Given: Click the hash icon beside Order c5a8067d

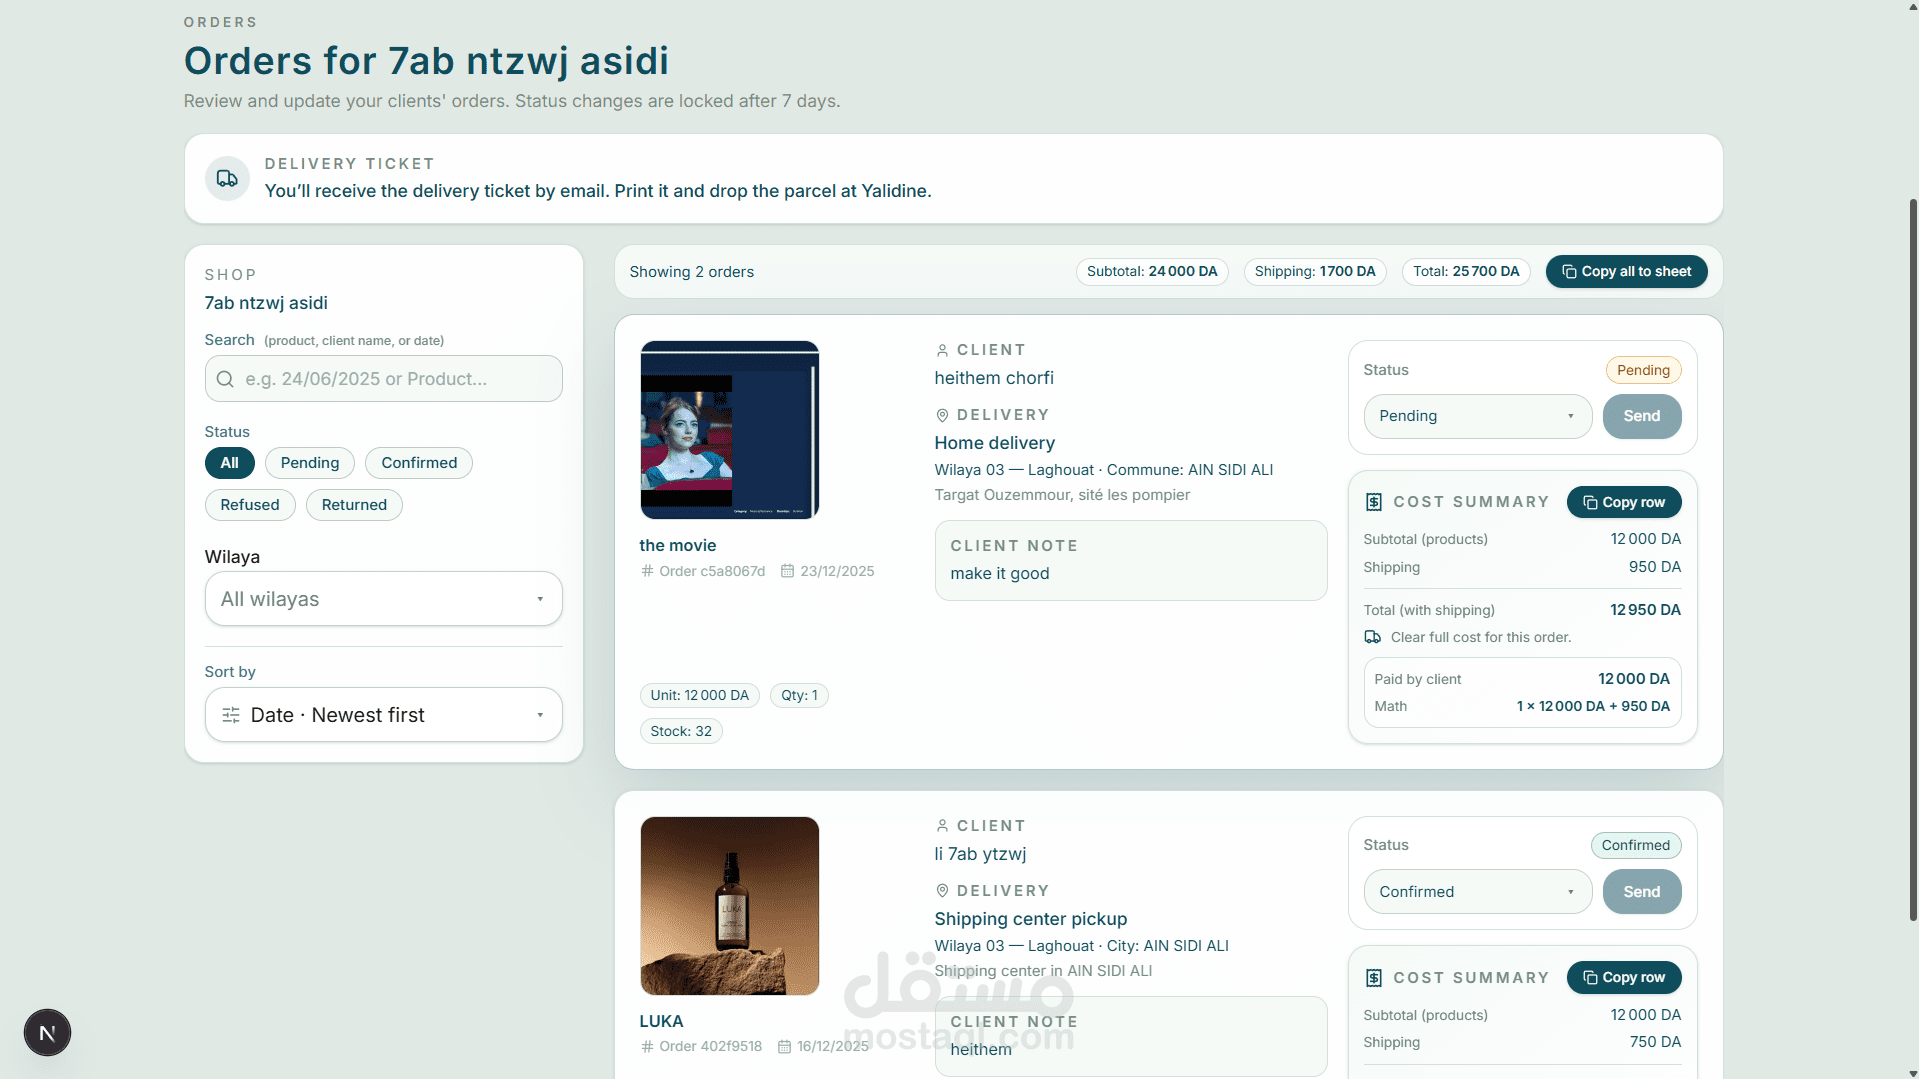Looking at the screenshot, I should (647, 571).
